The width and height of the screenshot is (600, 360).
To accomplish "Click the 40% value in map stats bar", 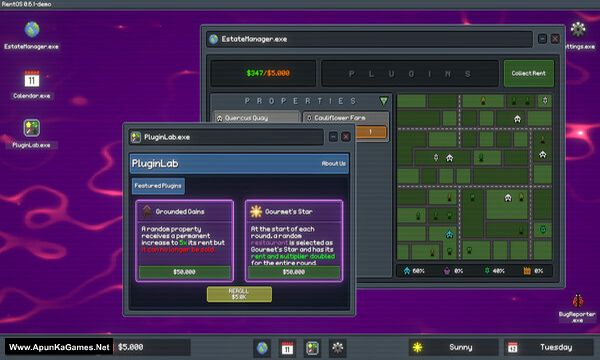I will point(498,271).
